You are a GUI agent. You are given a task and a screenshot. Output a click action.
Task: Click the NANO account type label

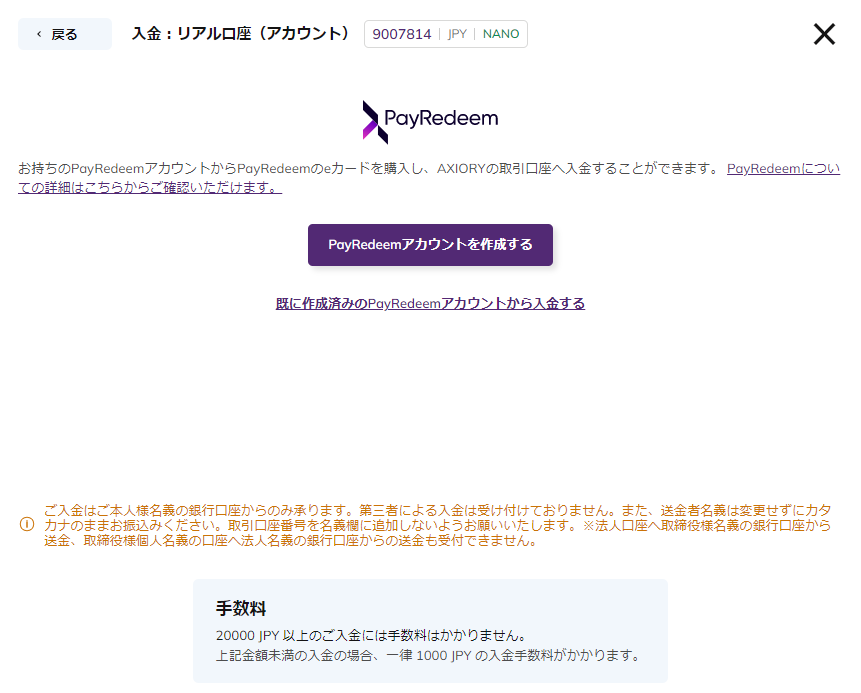pyautogui.click(x=501, y=34)
